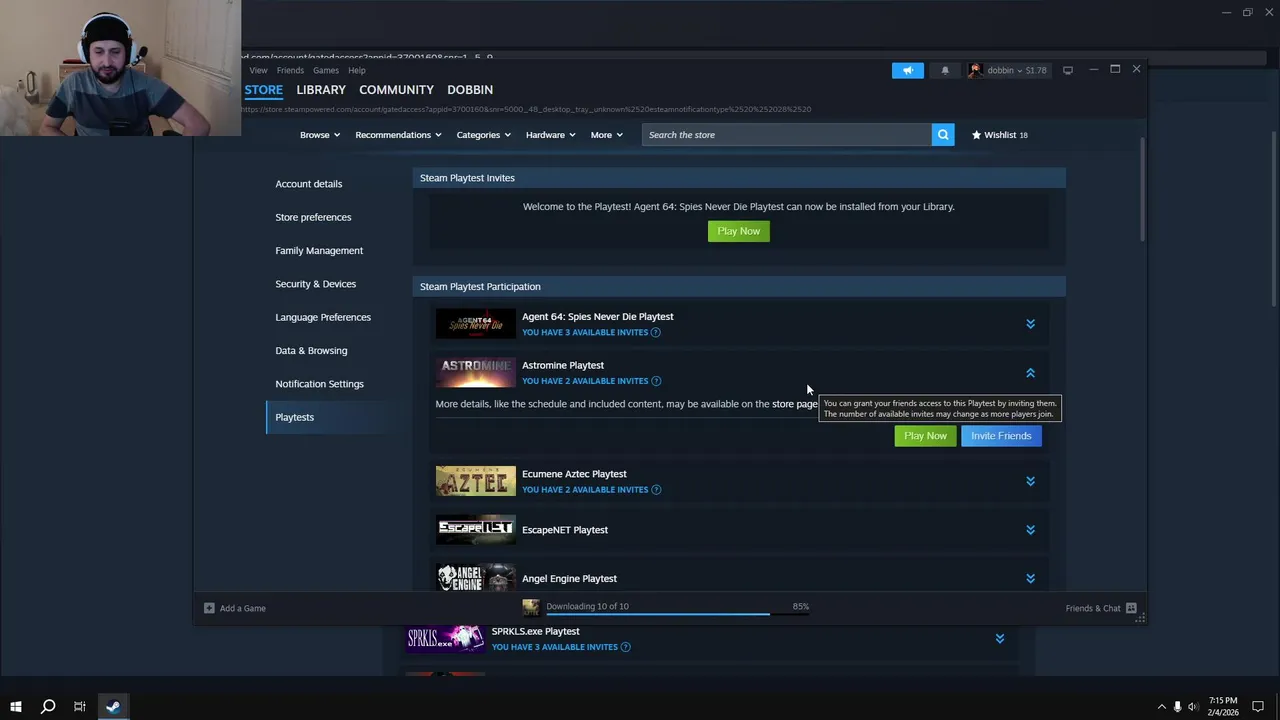Open Windows taskbar search
1280x720 pixels.
point(48,707)
